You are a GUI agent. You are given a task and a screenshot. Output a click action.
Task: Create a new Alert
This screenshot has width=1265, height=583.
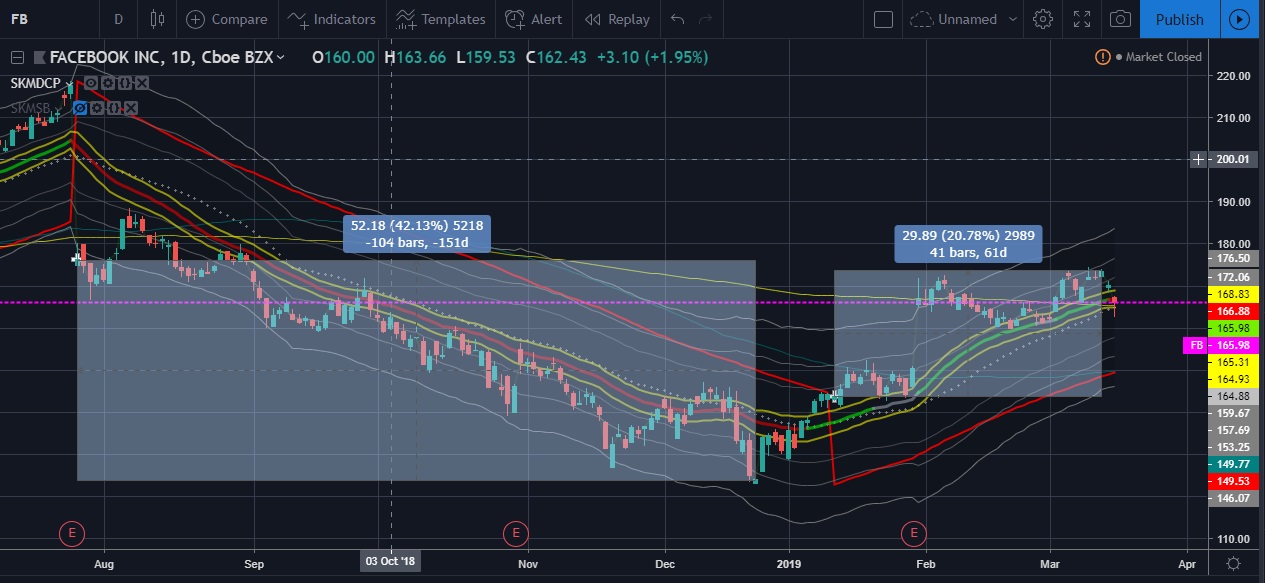click(533, 19)
